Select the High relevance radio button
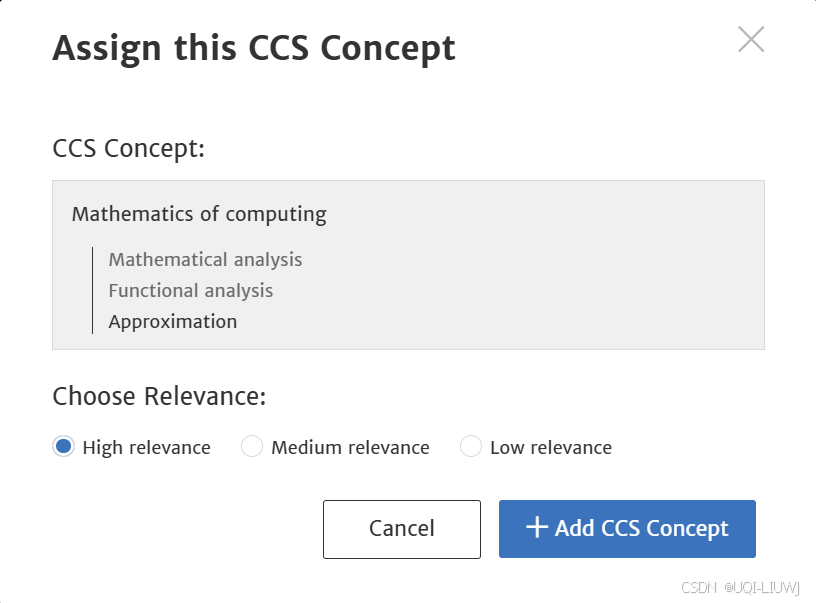816x603 pixels. pyautogui.click(x=62, y=447)
